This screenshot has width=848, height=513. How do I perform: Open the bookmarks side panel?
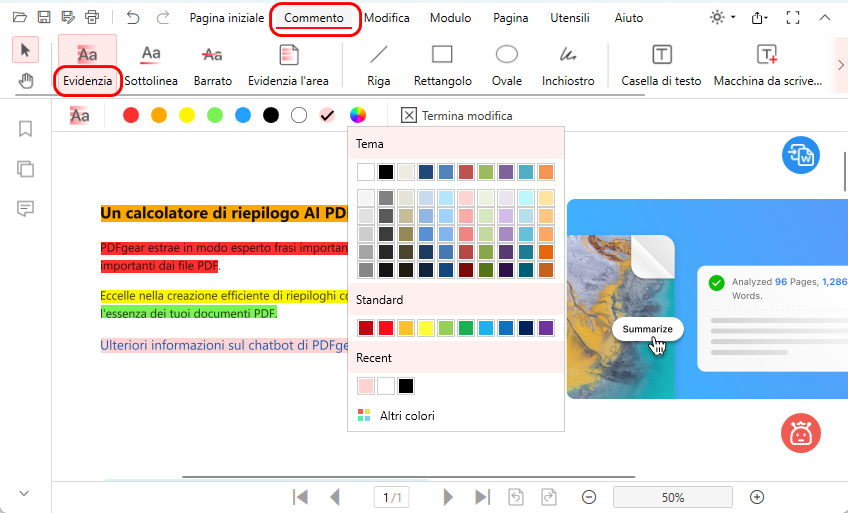click(25, 129)
